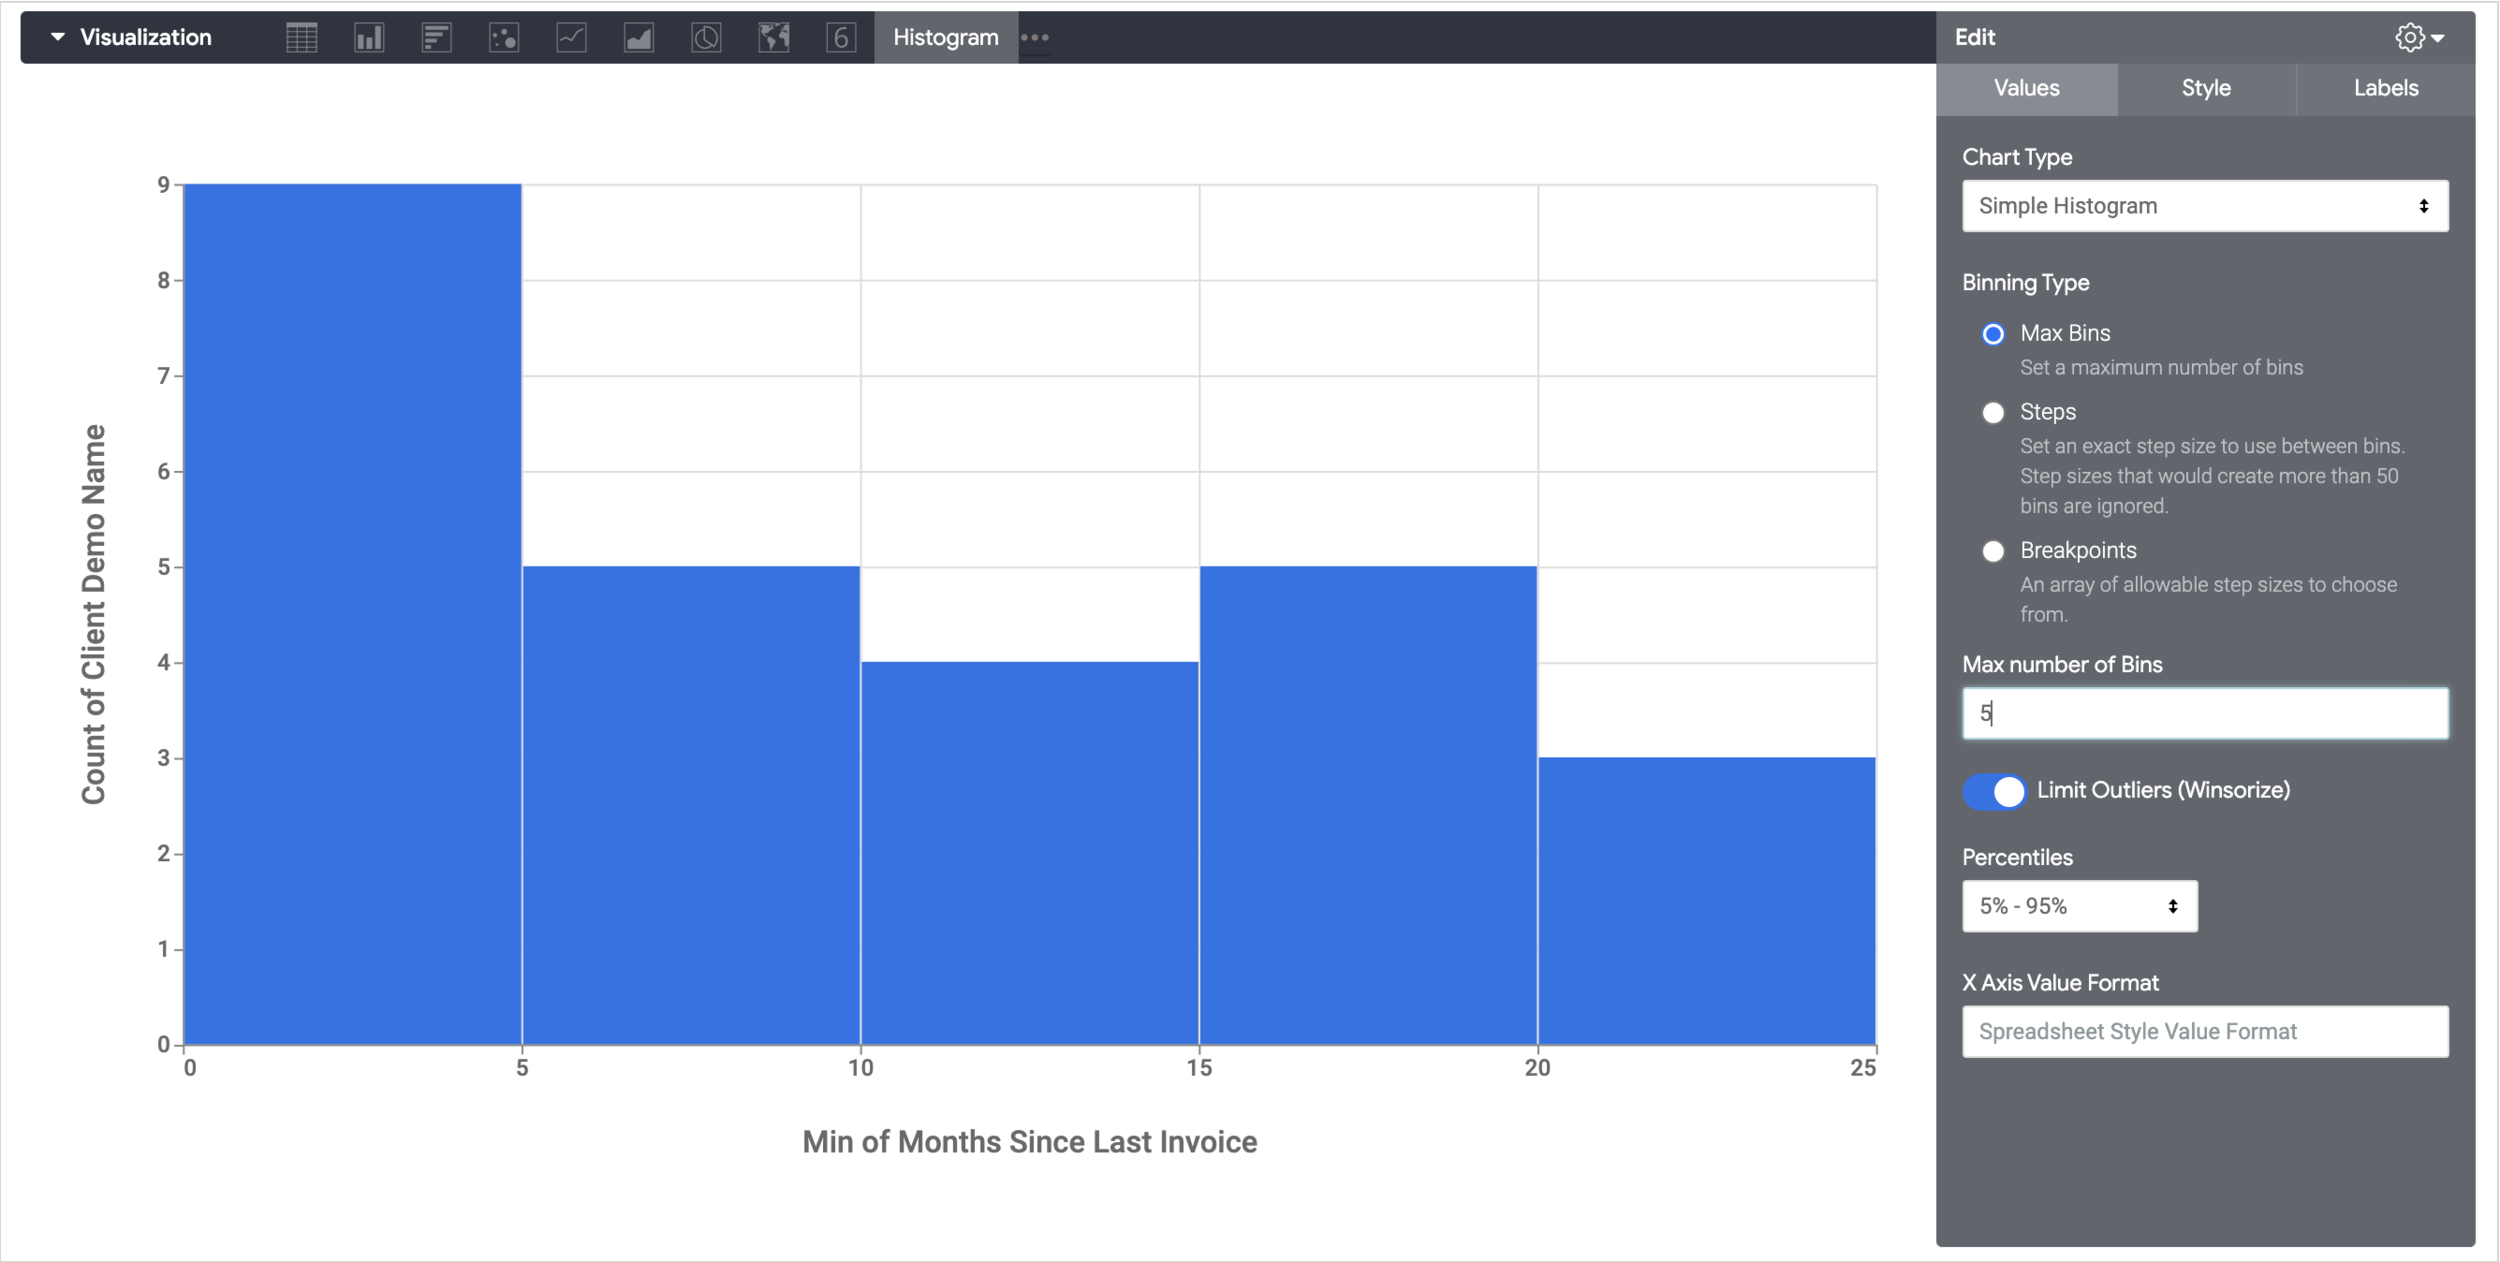Image resolution: width=2500 pixels, height=1262 pixels.
Task: Disable Limit Outliers (Winsorize) toggle
Action: pos(1995,791)
